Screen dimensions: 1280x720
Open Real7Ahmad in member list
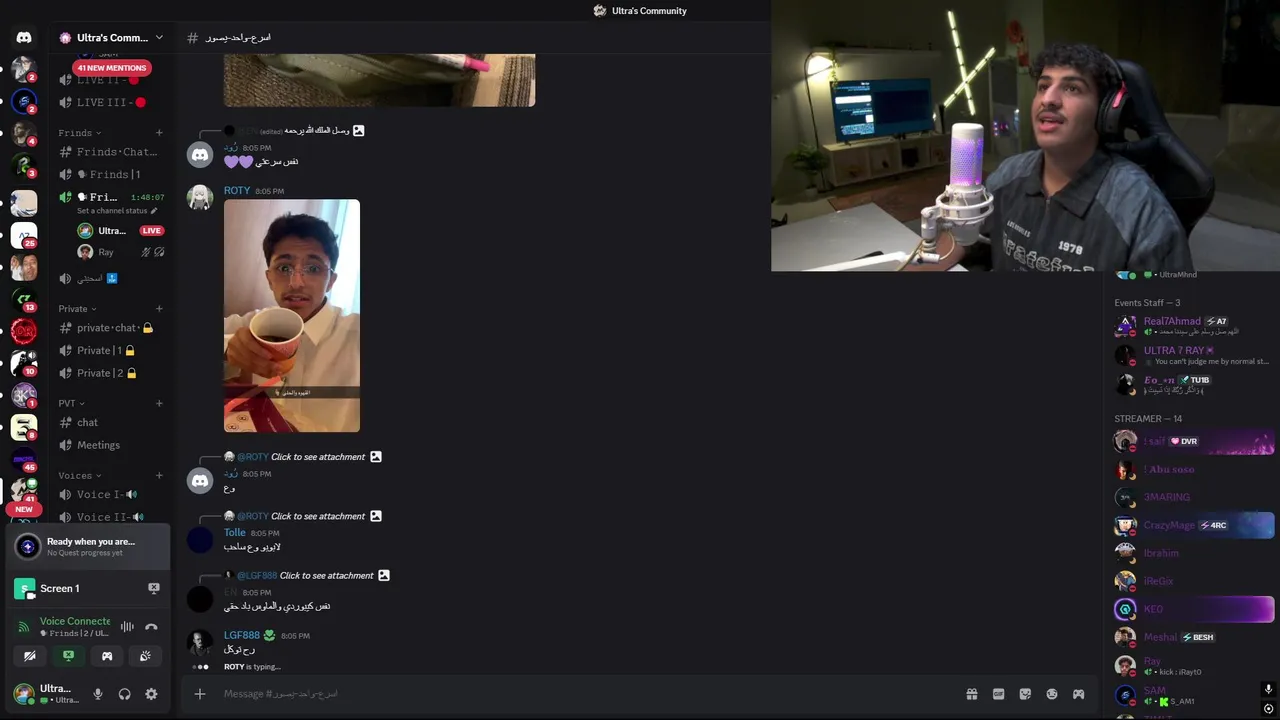pos(1192,326)
